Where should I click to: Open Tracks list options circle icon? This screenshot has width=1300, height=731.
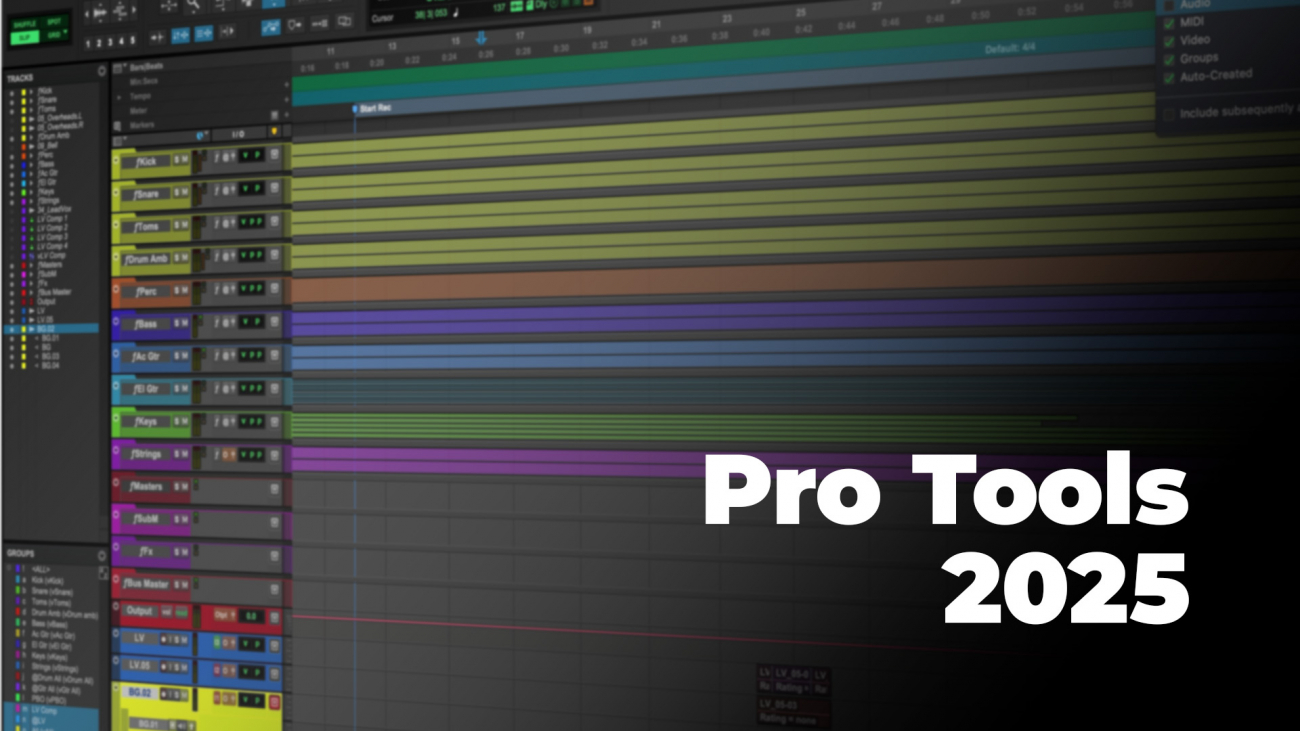101,71
